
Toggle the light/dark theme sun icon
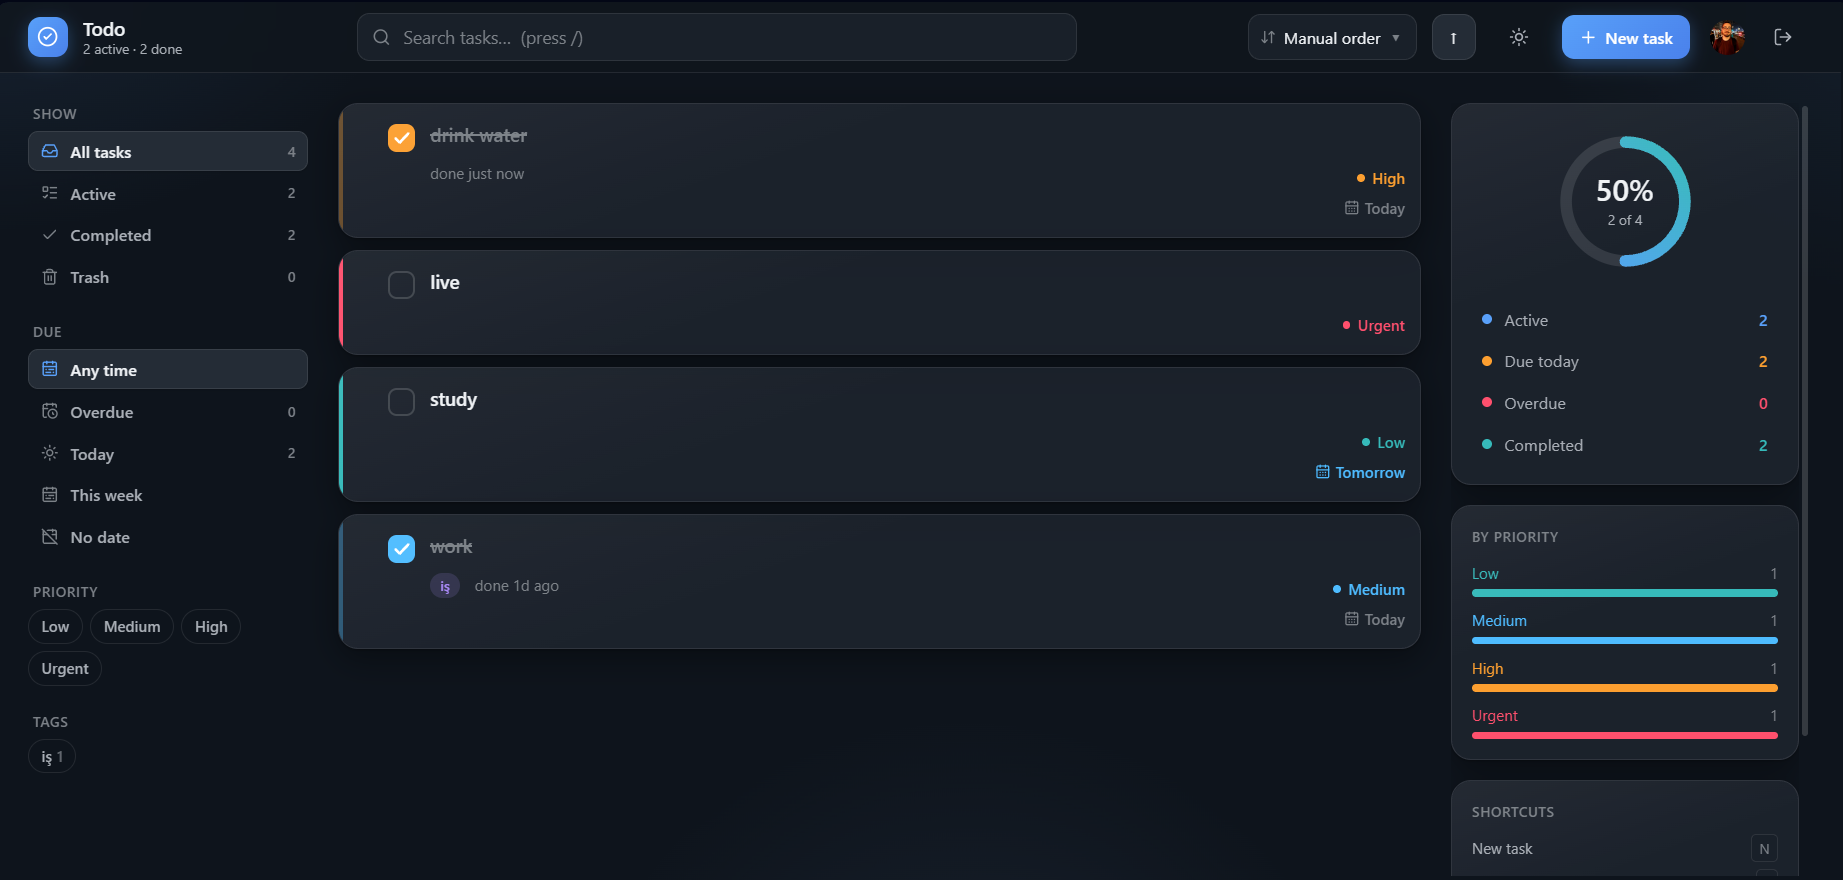point(1519,38)
